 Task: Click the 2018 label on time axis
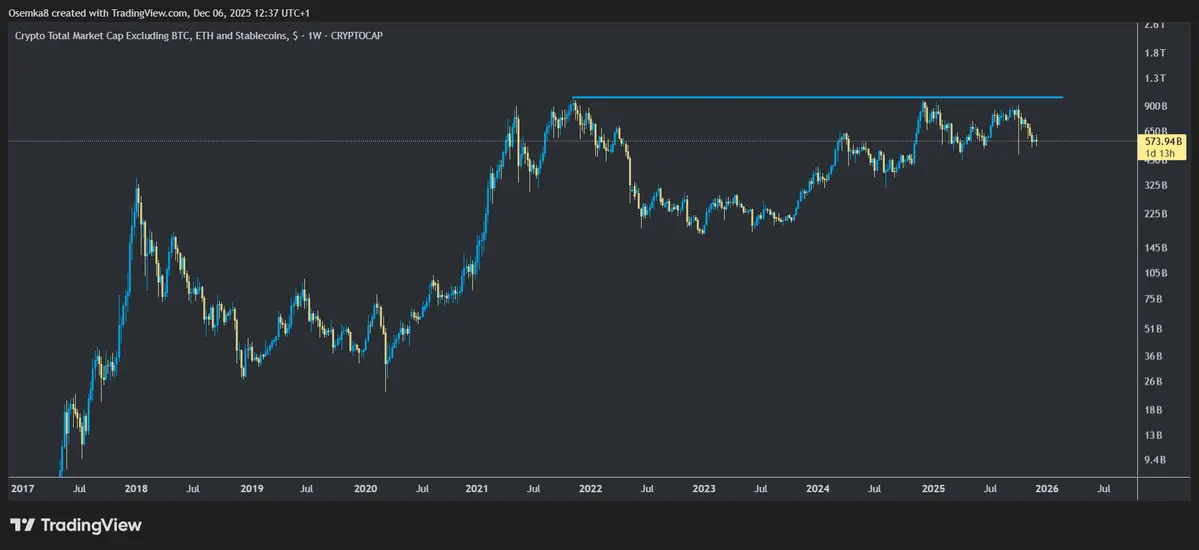point(135,488)
